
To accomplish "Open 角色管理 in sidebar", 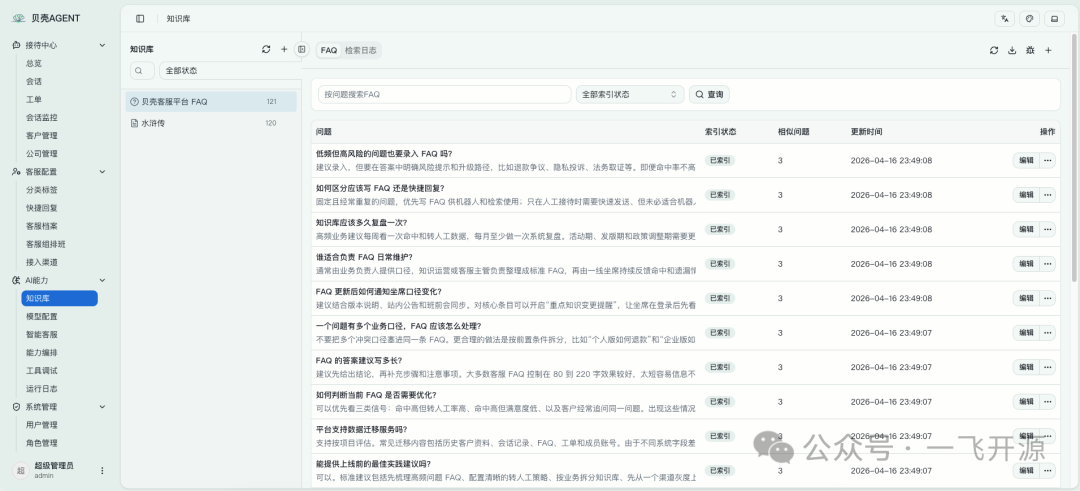I will [41, 443].
